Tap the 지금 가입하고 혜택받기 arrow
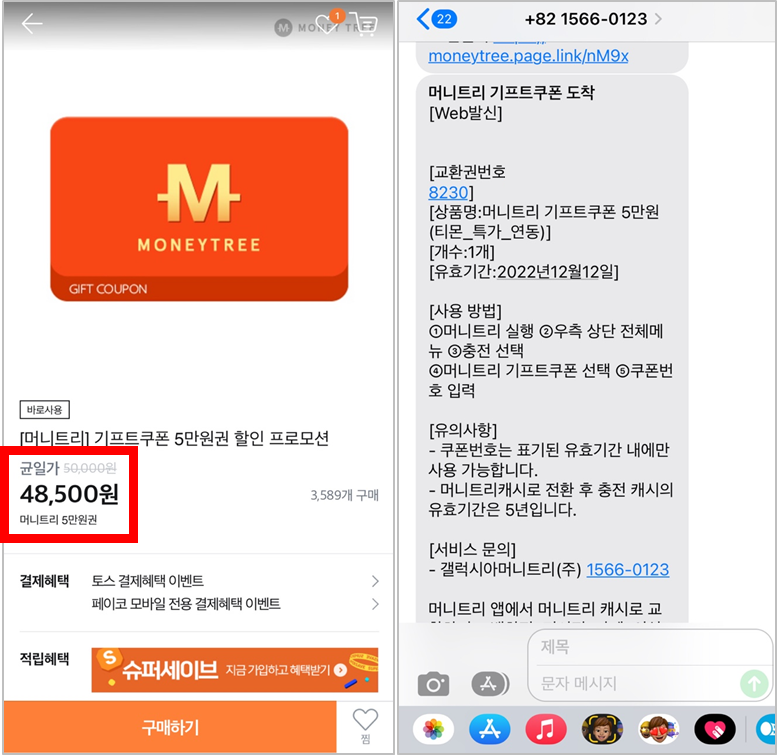Viewport: 777px width, 755px height. (x=340, y=670)
